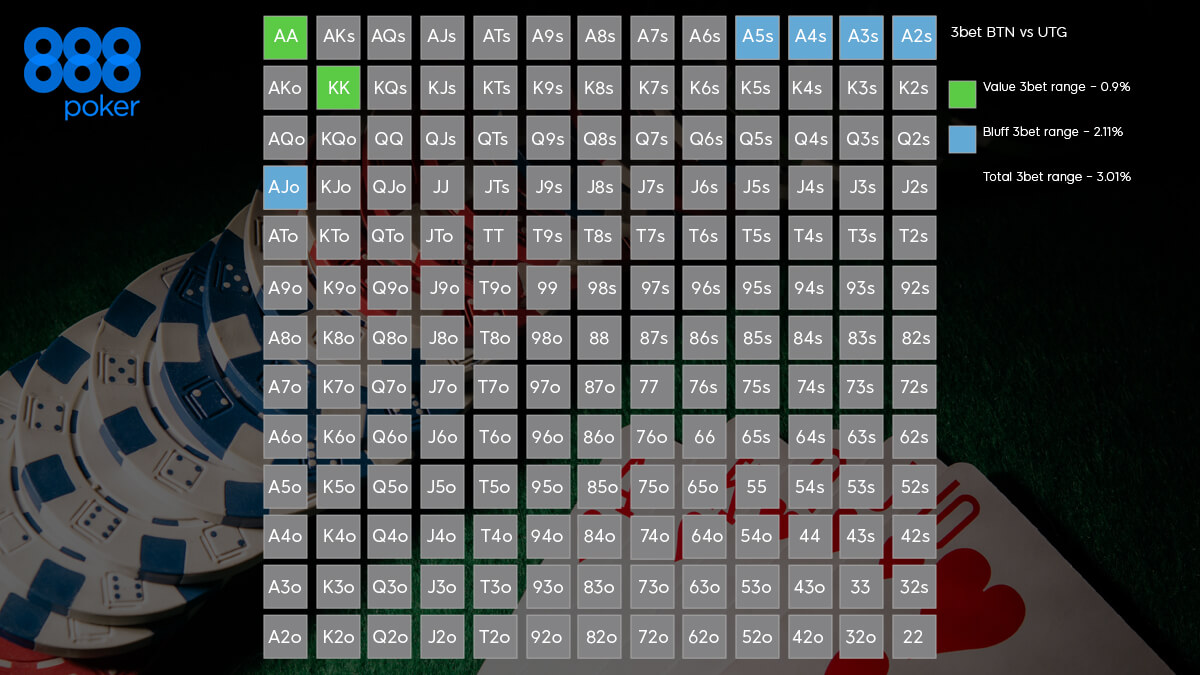Image resolution: width=1200 pixels, height=675 pixels.
Task: Select the AKo hand cell
Action: pyautogui.click(x=285, y=87)
